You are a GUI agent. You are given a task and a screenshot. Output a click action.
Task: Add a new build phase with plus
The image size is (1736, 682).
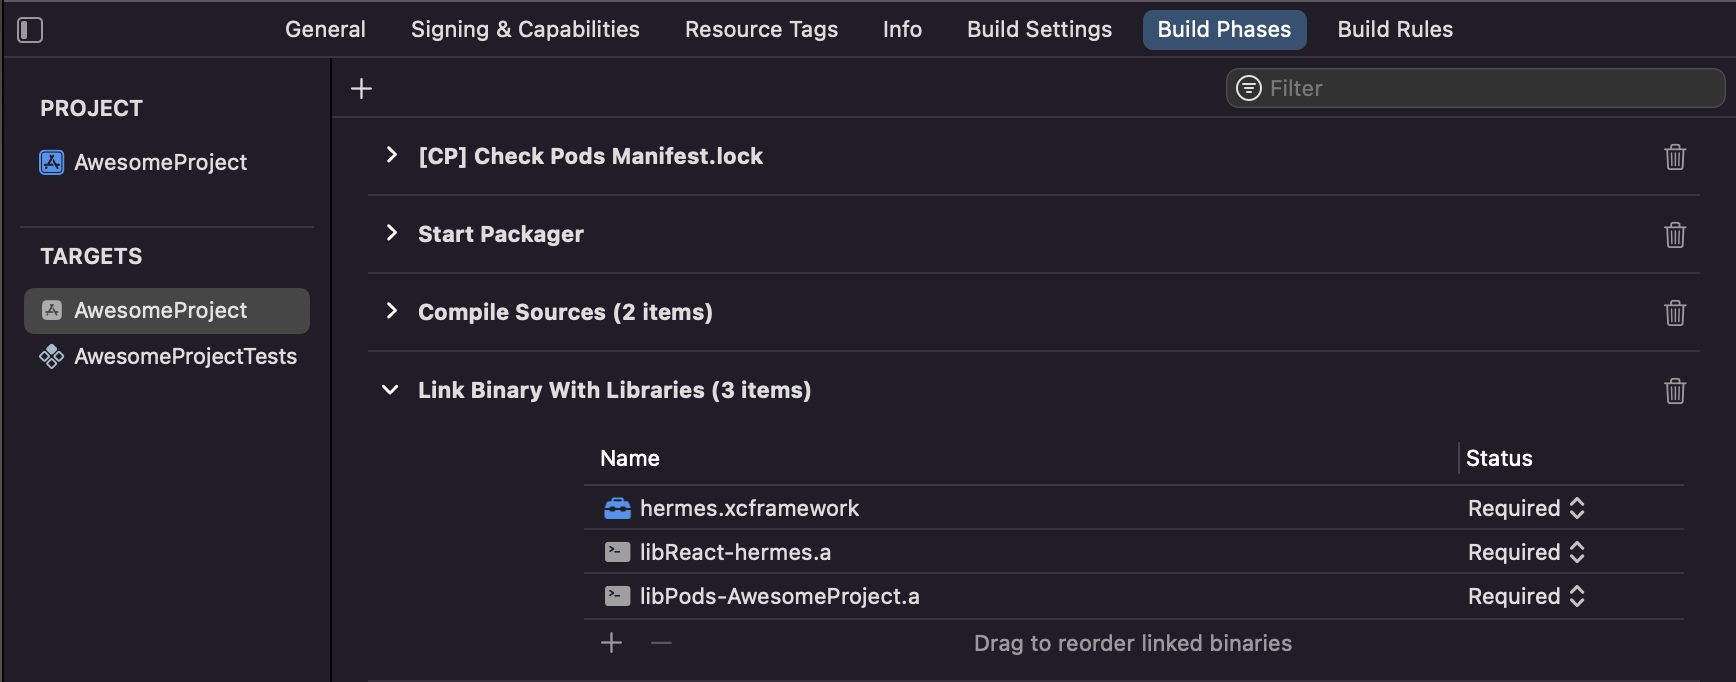click(x=361, y=88)
